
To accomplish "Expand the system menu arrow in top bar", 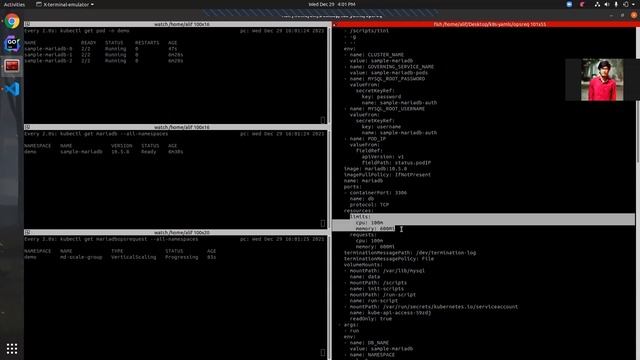I will click(x=633, y=4).
